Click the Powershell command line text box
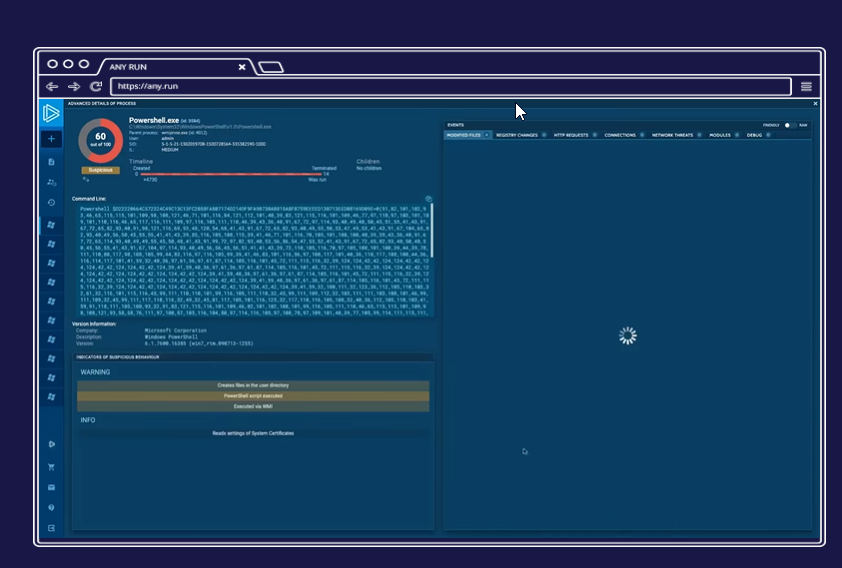 (x=253, y=261)
